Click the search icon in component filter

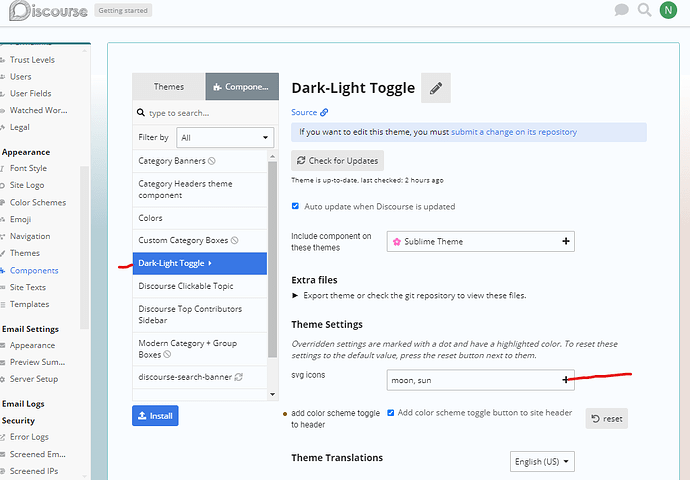[x=141, y=113]
